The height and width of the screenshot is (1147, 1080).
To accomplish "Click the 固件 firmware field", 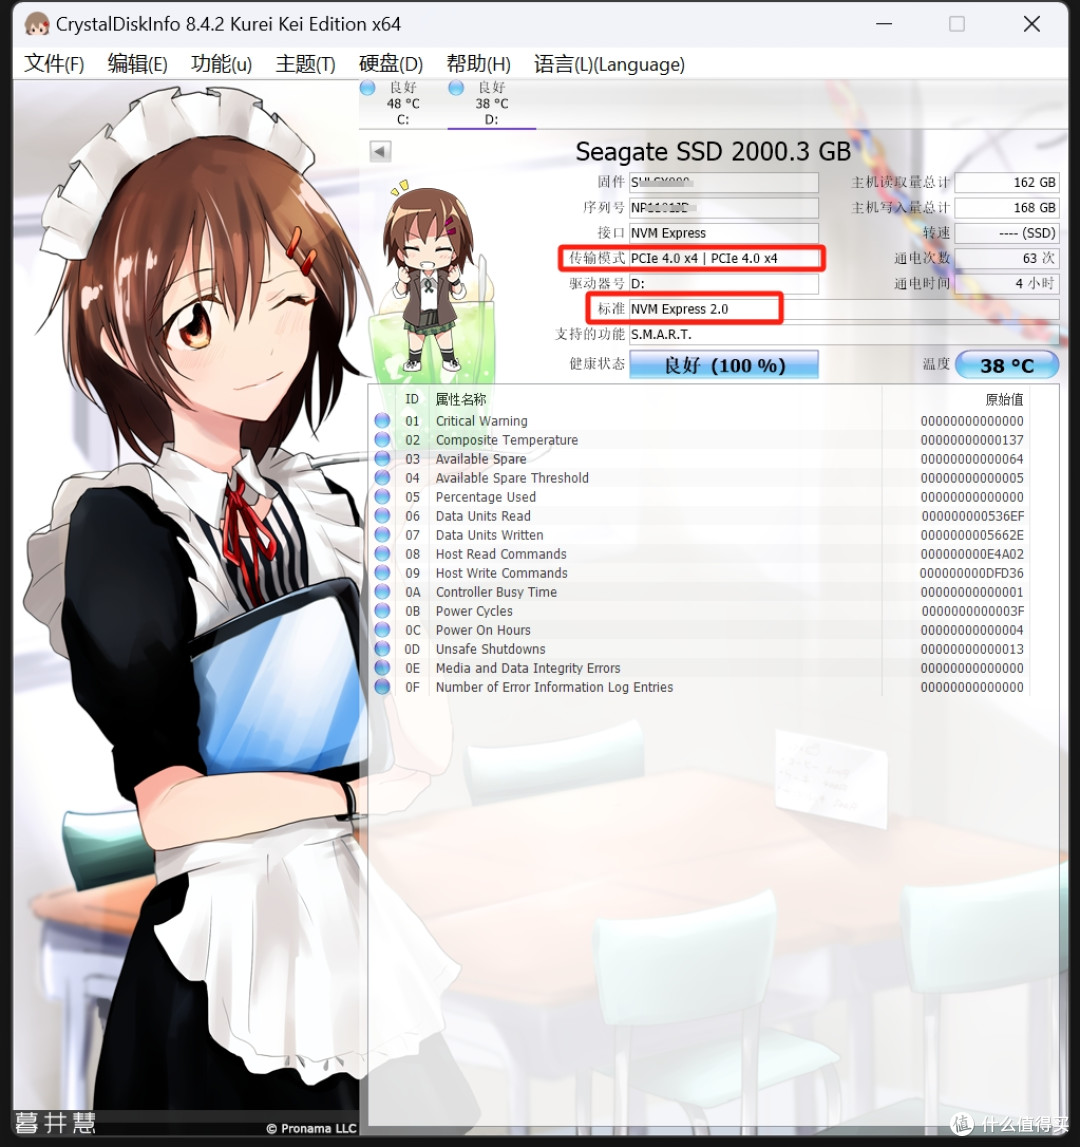I will point(724,182).
